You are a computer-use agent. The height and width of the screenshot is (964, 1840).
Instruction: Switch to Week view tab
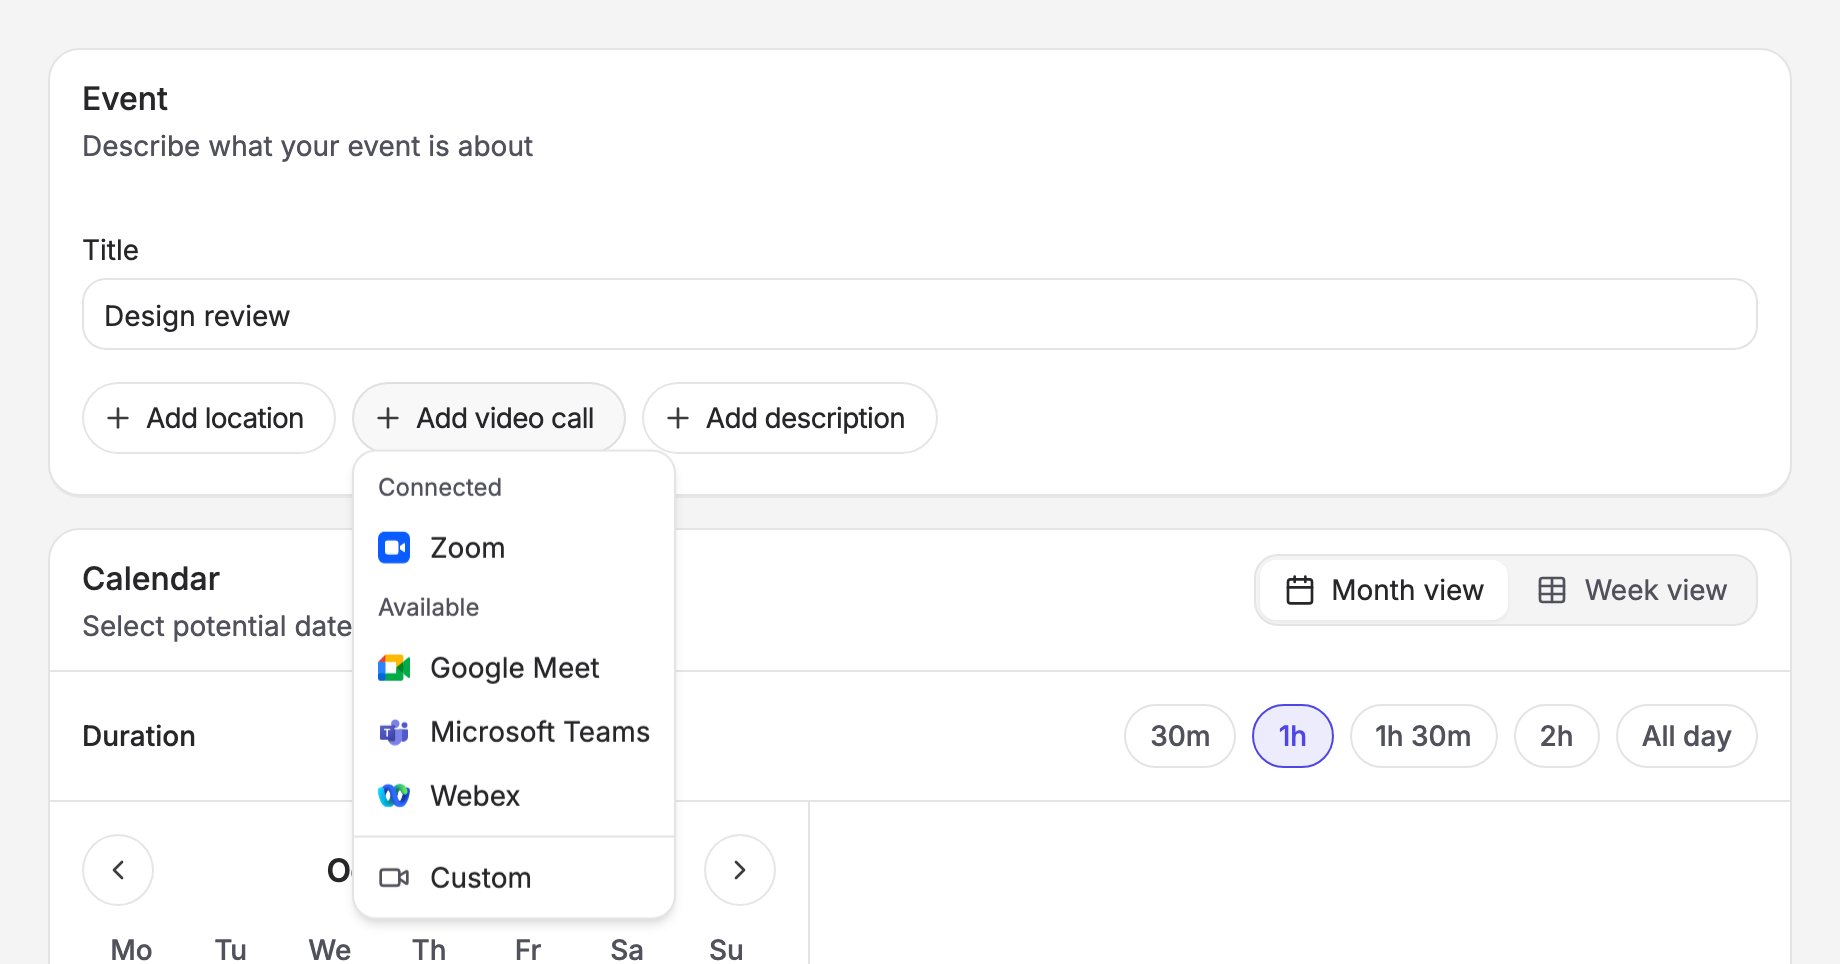[1632, 590]
